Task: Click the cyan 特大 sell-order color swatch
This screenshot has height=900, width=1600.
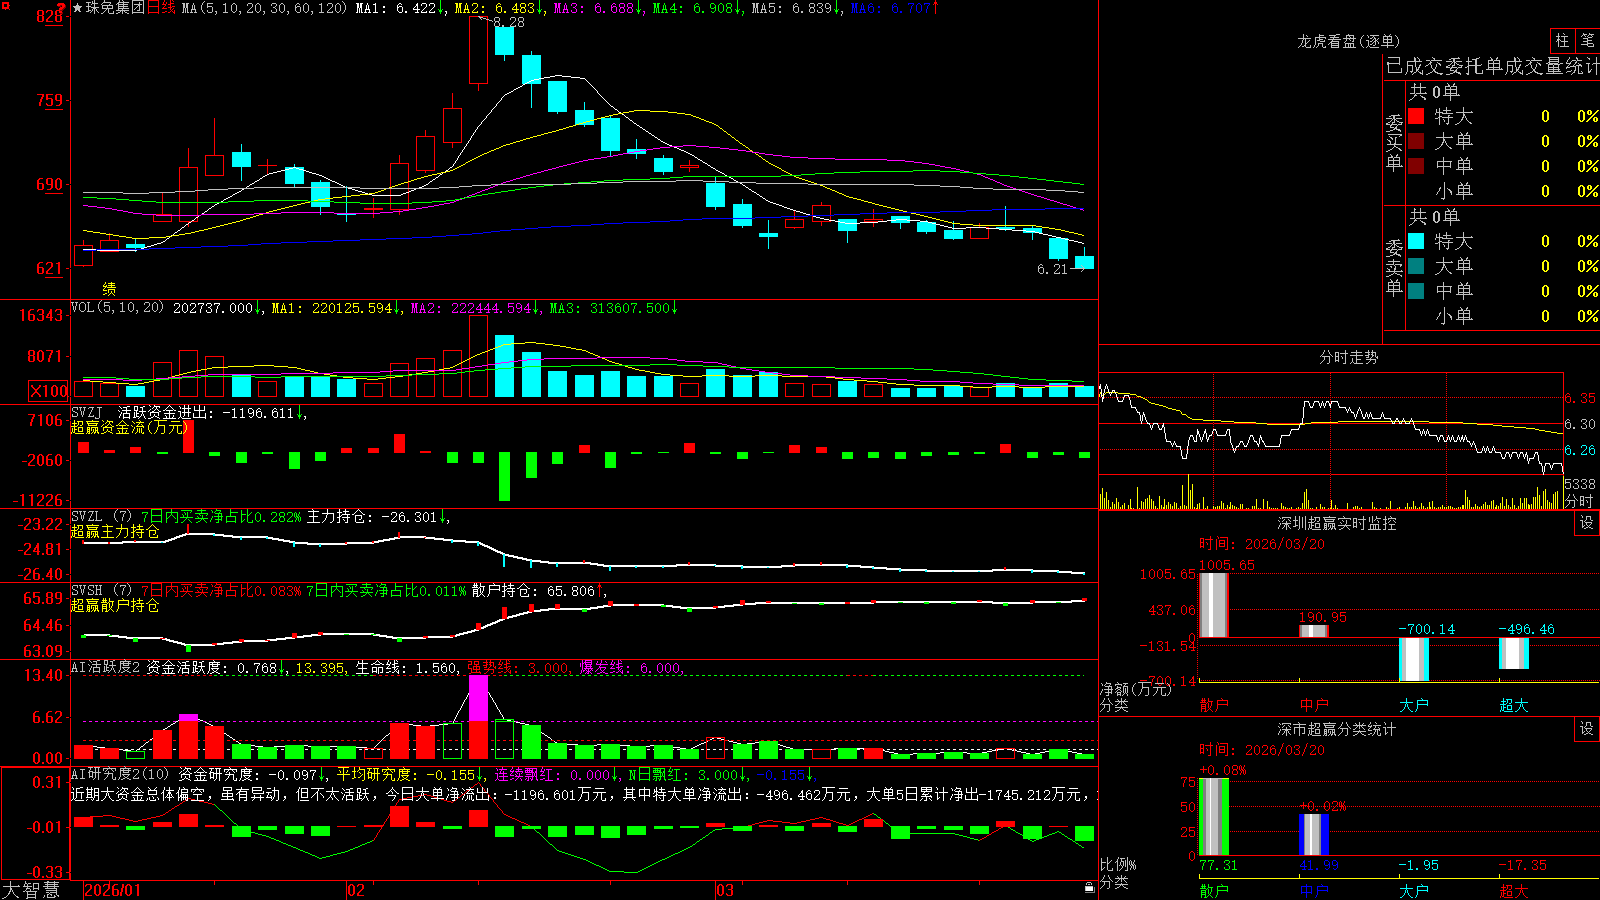Action: 1416,241
